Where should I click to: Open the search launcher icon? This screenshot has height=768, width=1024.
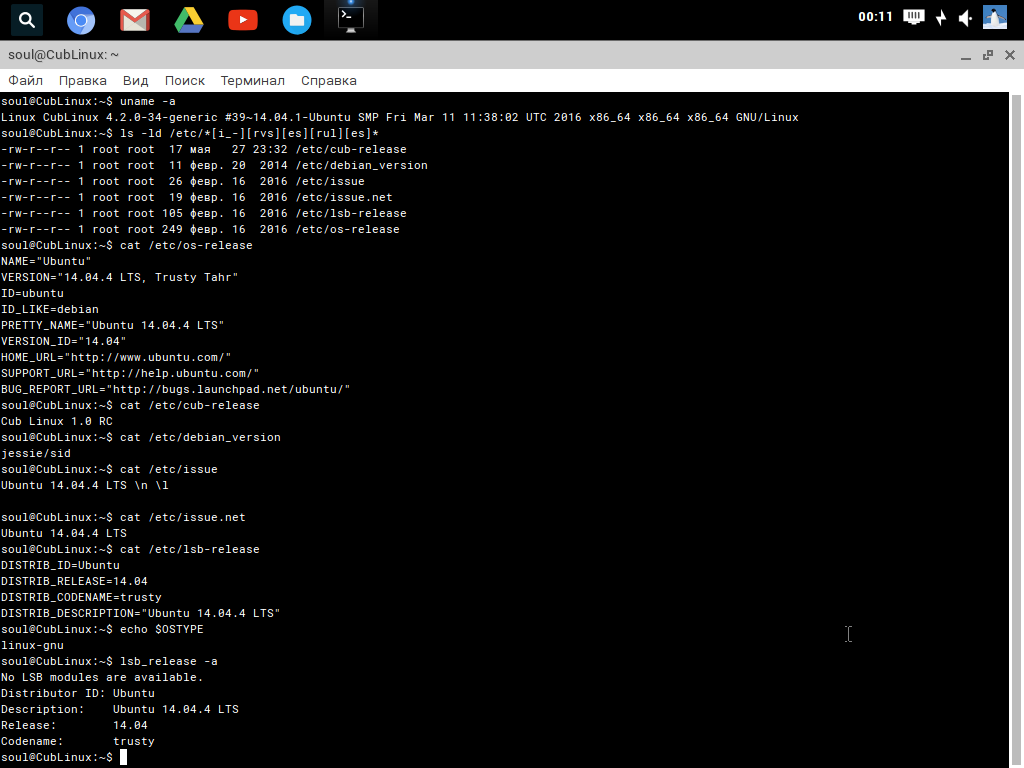[27, 20]
